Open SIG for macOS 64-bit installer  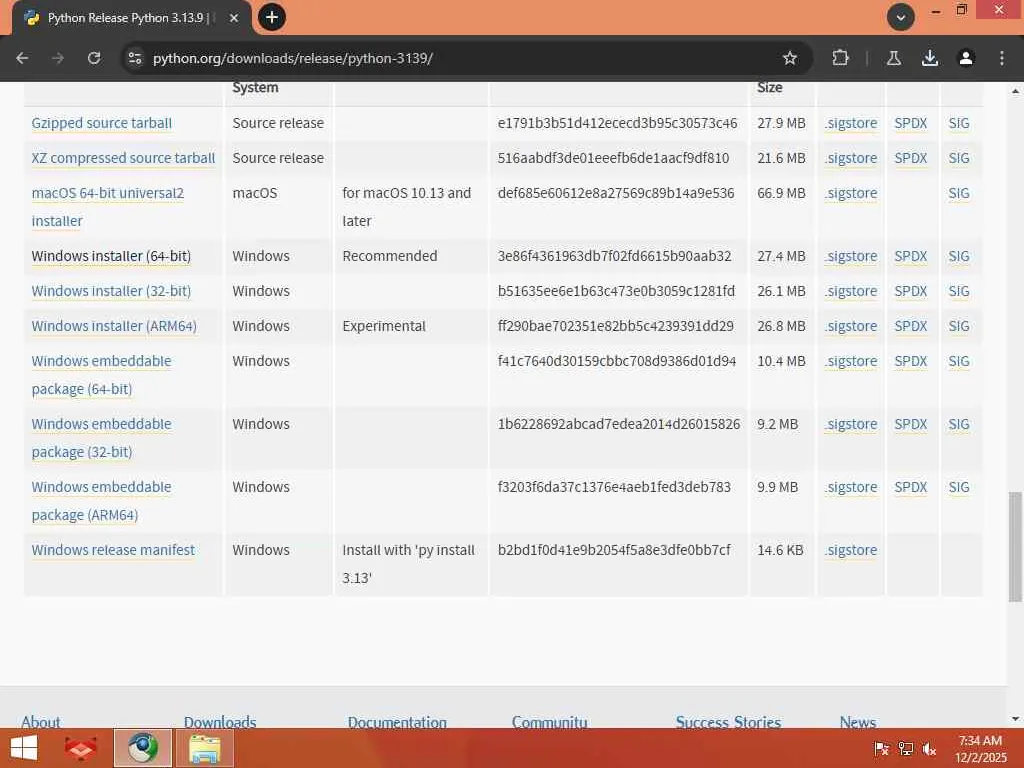coord(959,193)
